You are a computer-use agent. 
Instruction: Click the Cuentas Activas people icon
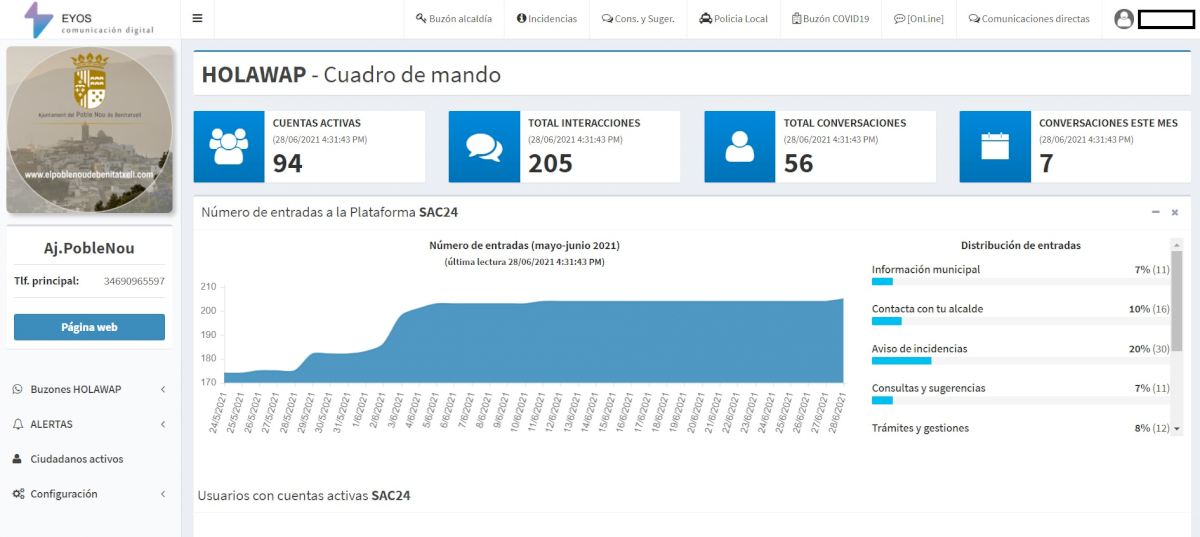pyautogui.click(x=229, y=147)
